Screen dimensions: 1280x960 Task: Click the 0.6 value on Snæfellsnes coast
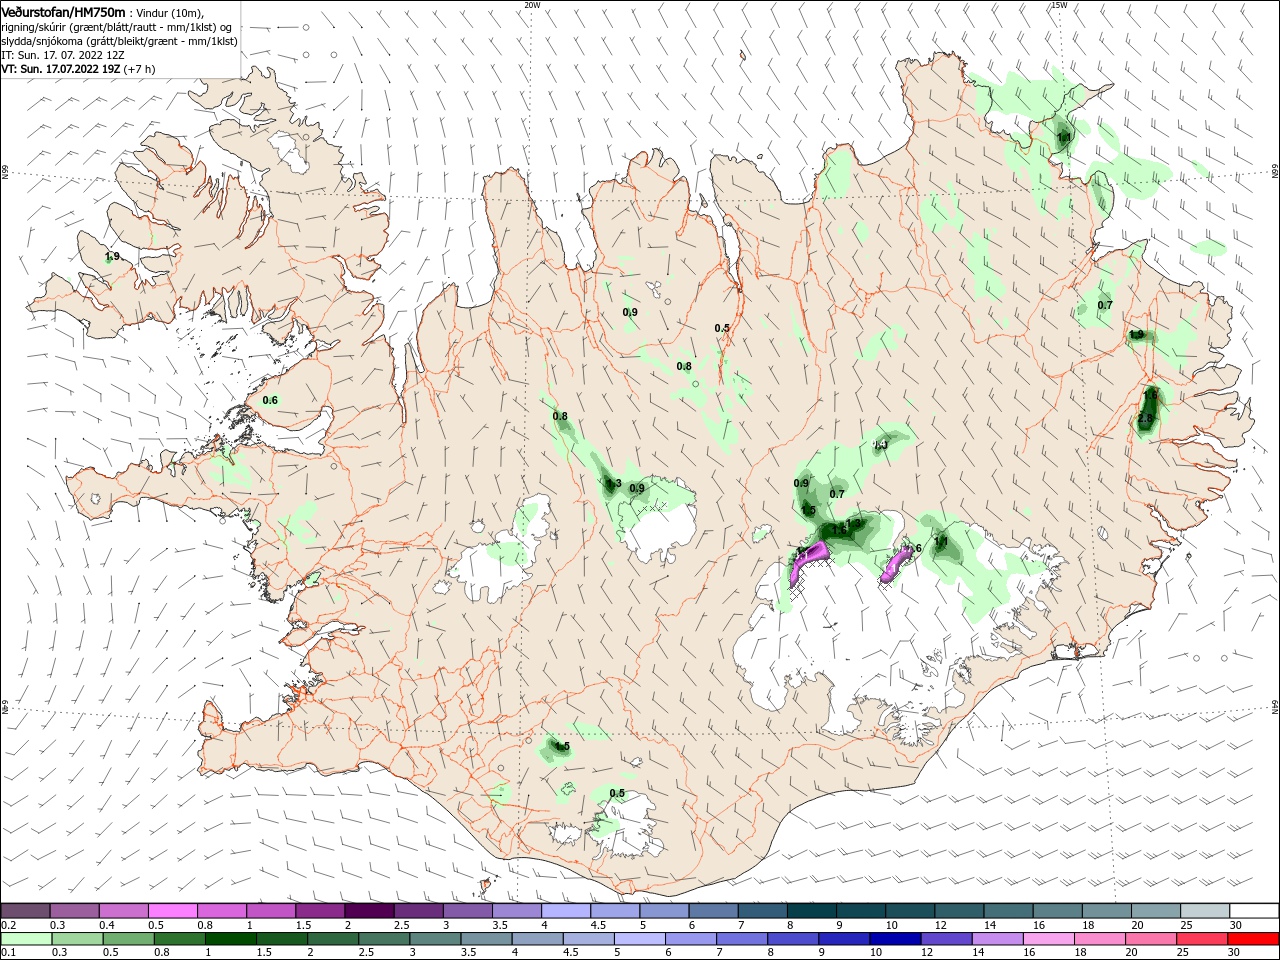[x=270, y=401]
